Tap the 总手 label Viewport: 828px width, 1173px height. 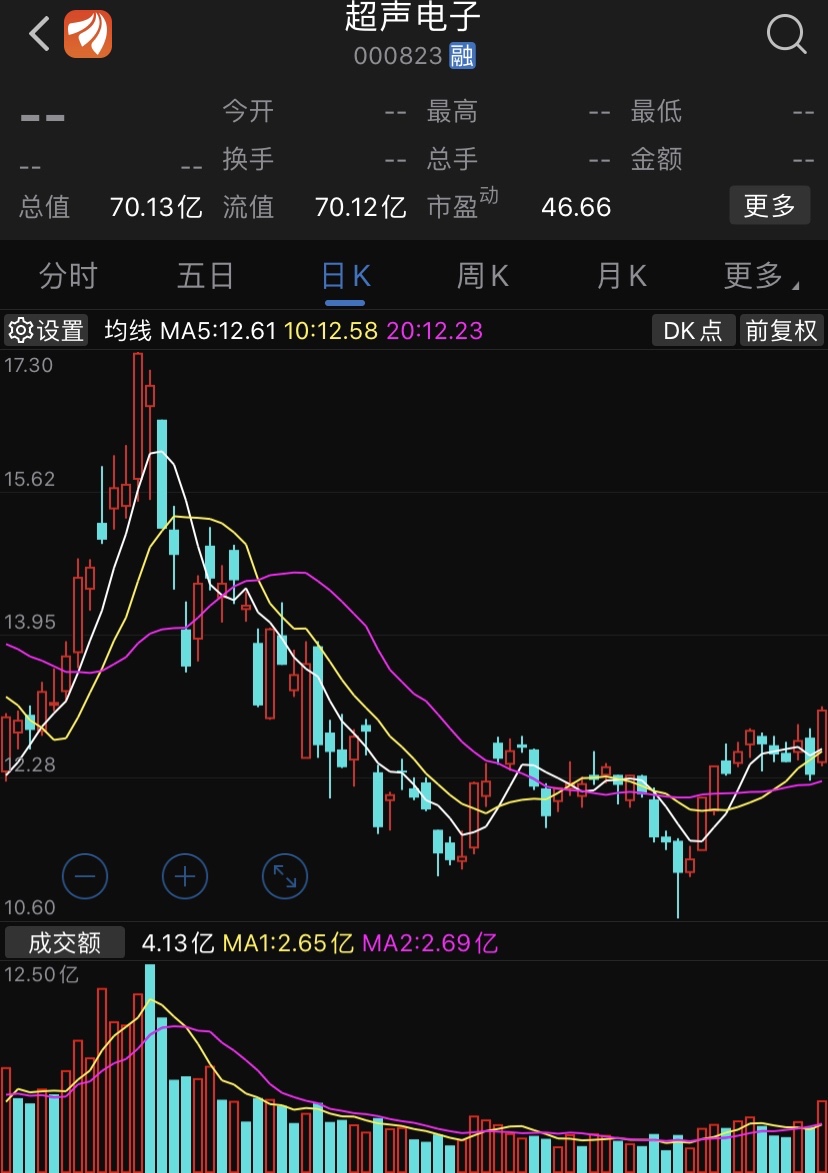452,159
